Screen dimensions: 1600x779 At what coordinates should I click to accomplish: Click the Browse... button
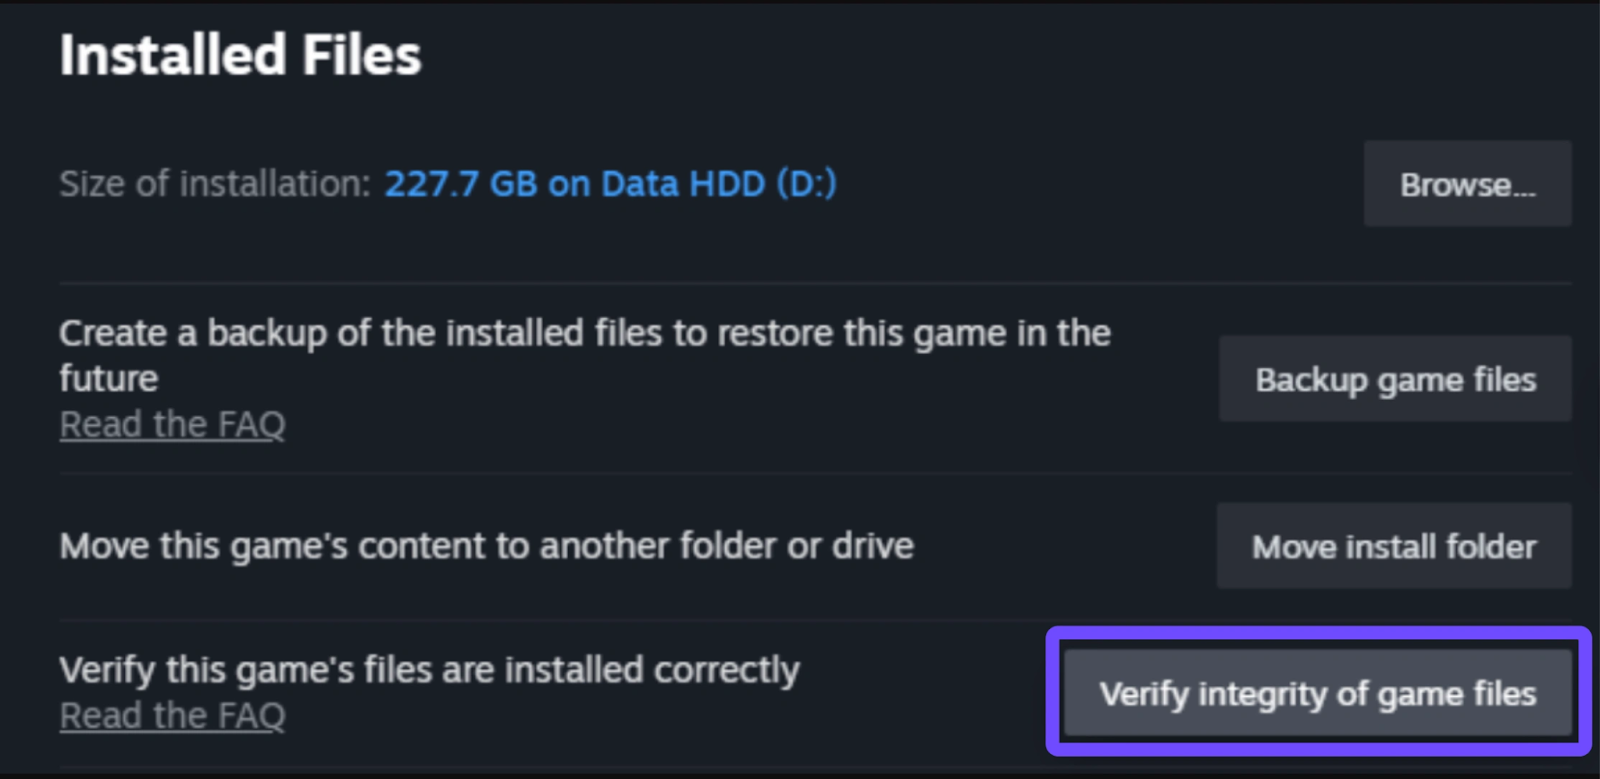coord(1467,184)
